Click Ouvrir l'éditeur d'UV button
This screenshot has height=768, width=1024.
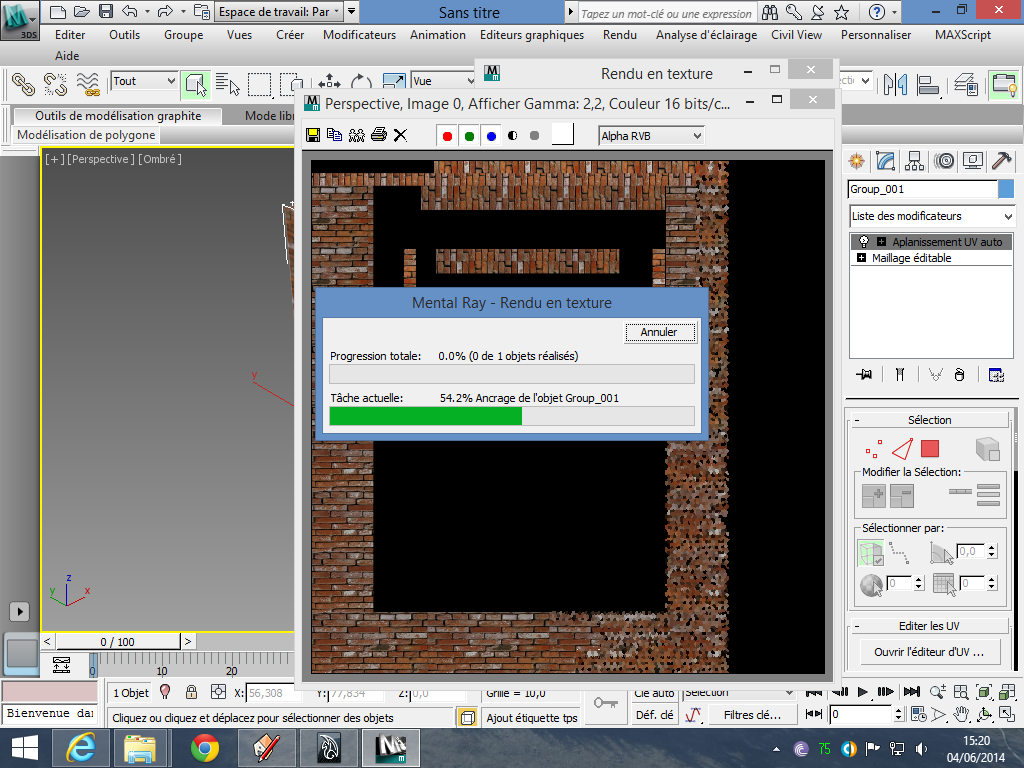pos(929,652)
